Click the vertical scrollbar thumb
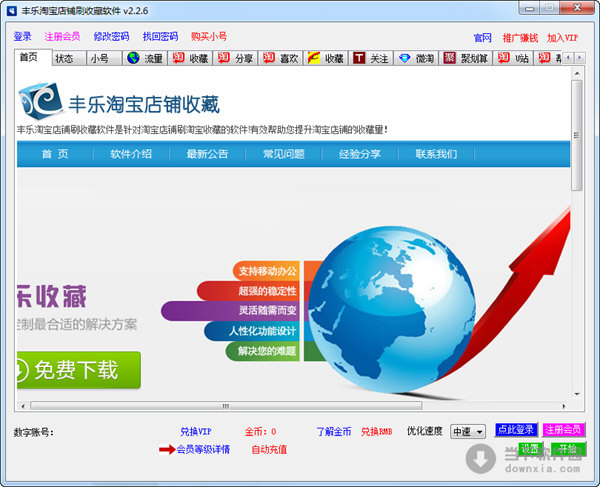The image size is (600, 487). [577, 135]
